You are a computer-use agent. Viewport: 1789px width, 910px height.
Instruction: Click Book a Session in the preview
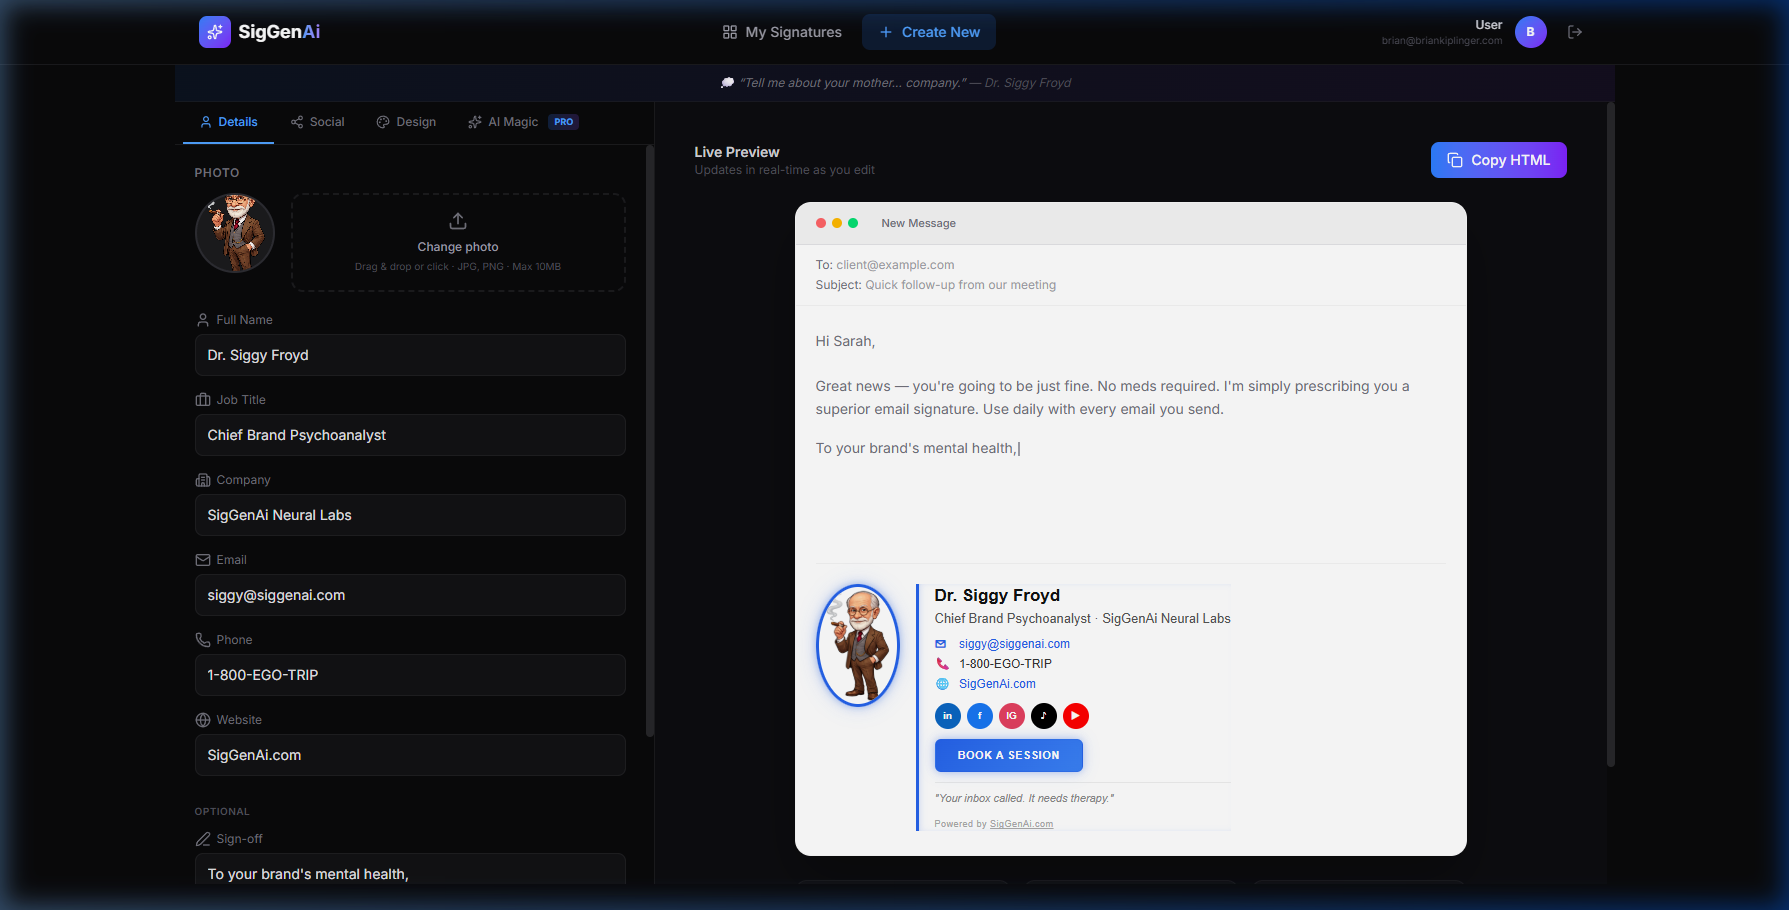pos(1008,755)
